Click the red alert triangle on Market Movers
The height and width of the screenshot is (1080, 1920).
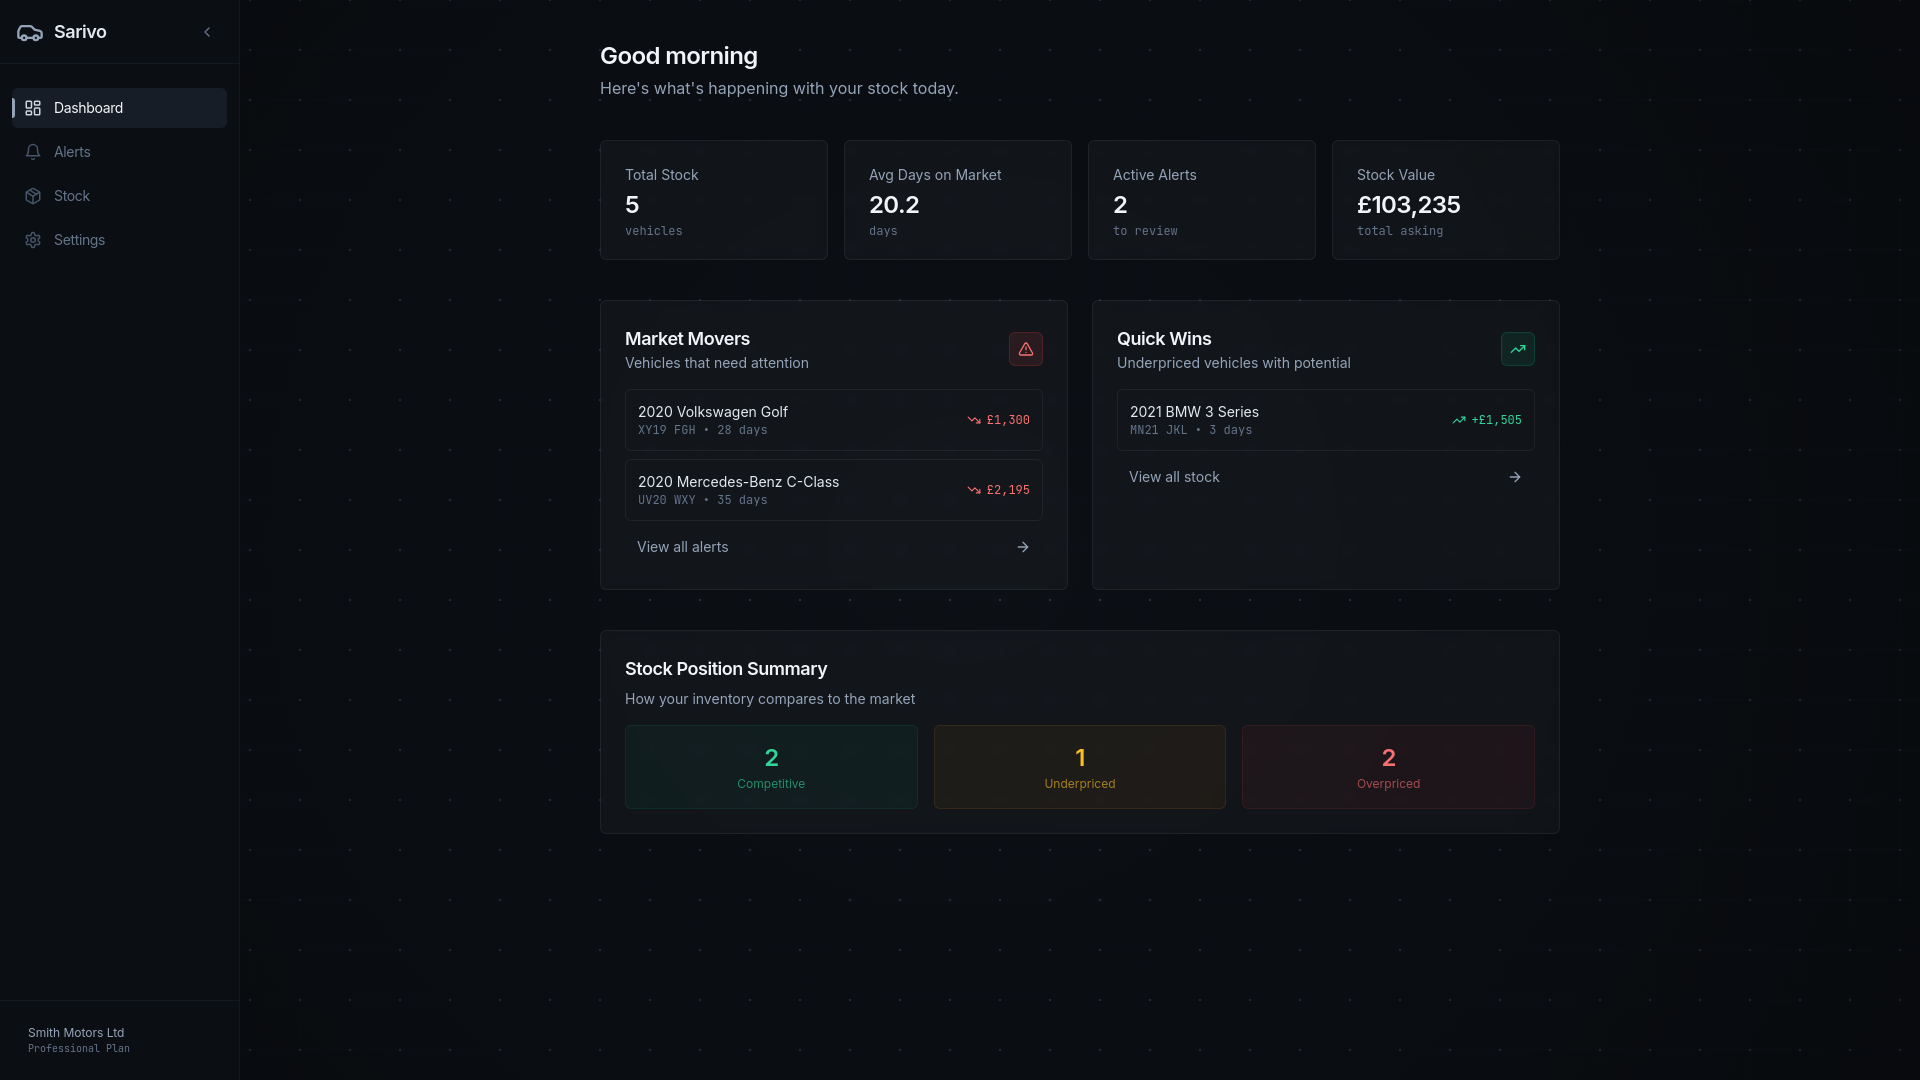pyautogui.click(x=1025, y=349)
